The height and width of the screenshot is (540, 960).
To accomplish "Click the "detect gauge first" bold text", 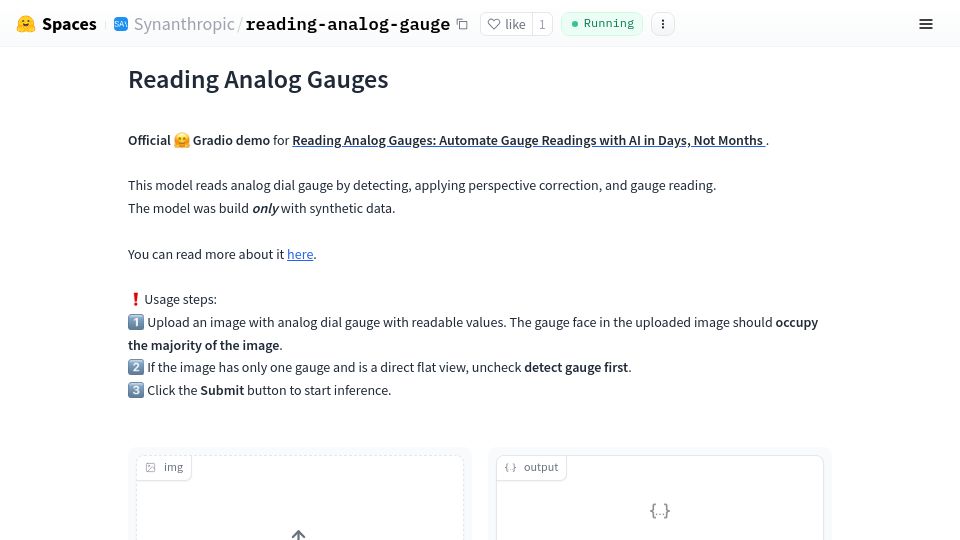I will [x=576, y=367].
